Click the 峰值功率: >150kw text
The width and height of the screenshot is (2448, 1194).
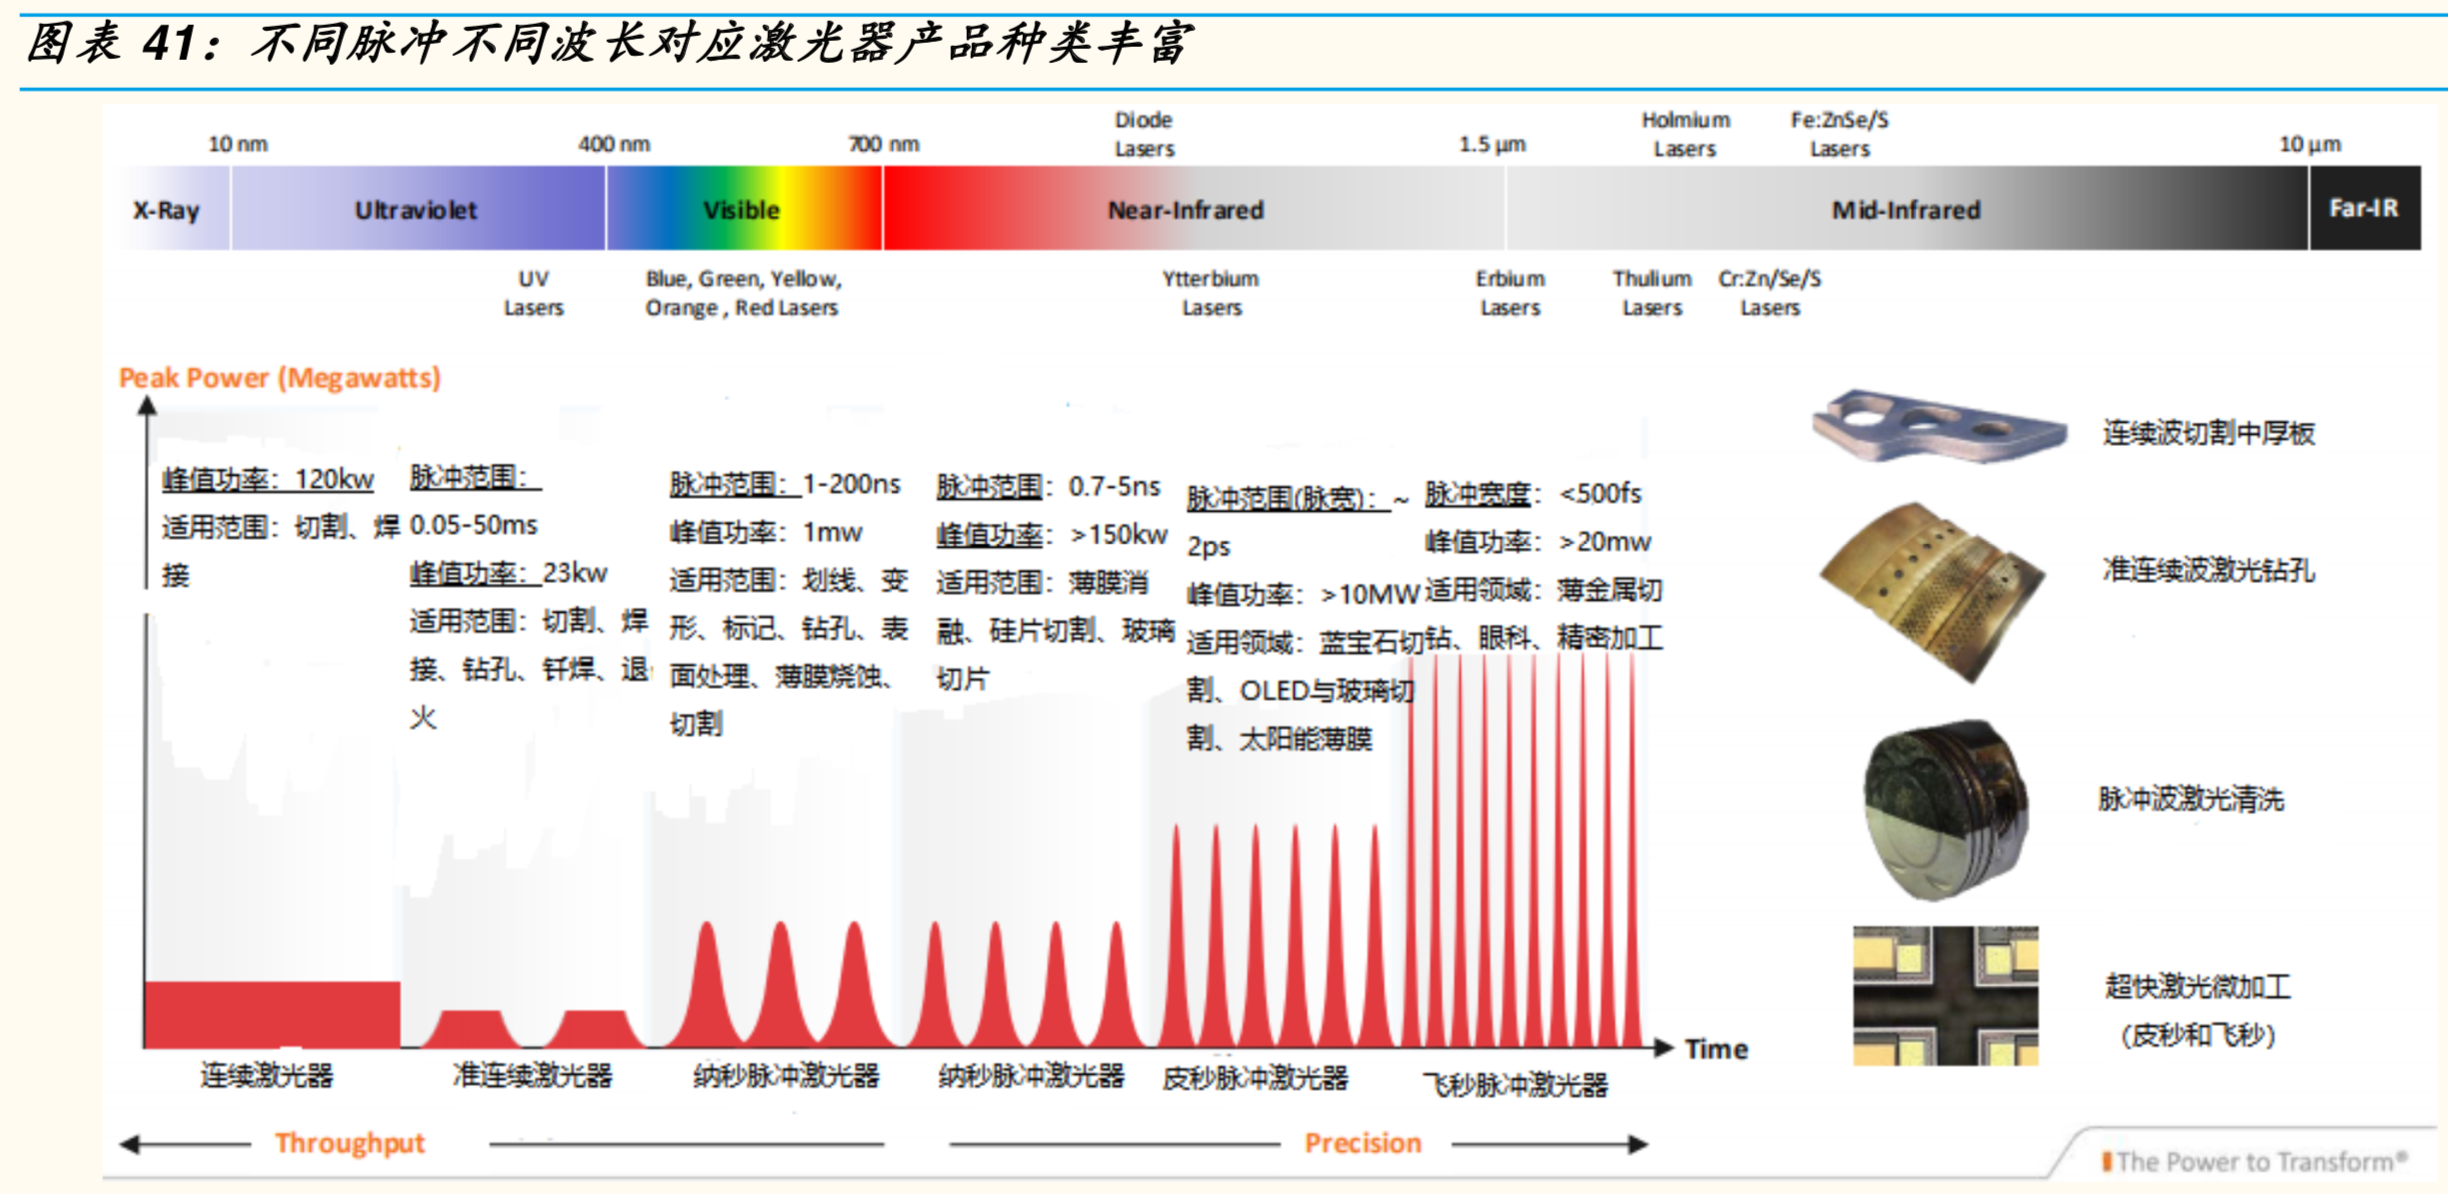coord(1052,535)
